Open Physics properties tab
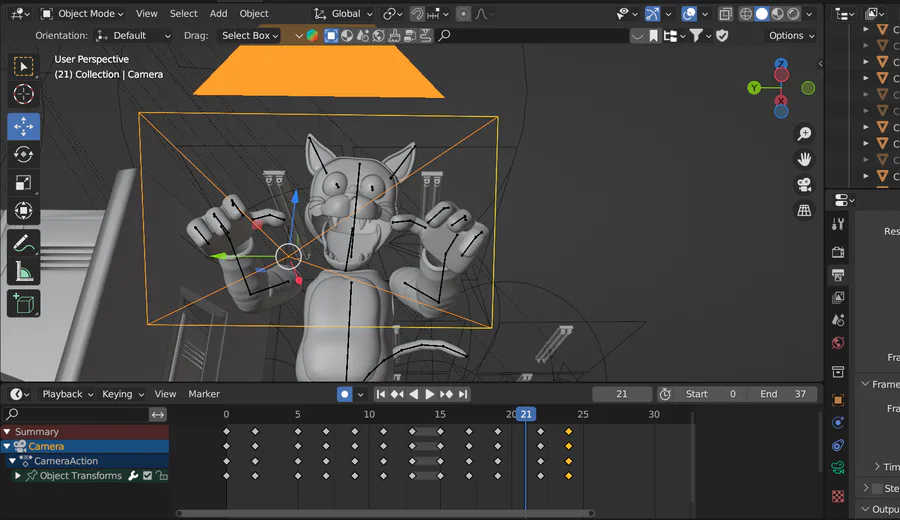The height and width of the screenshot is (520, 900). tap(838, 423)
